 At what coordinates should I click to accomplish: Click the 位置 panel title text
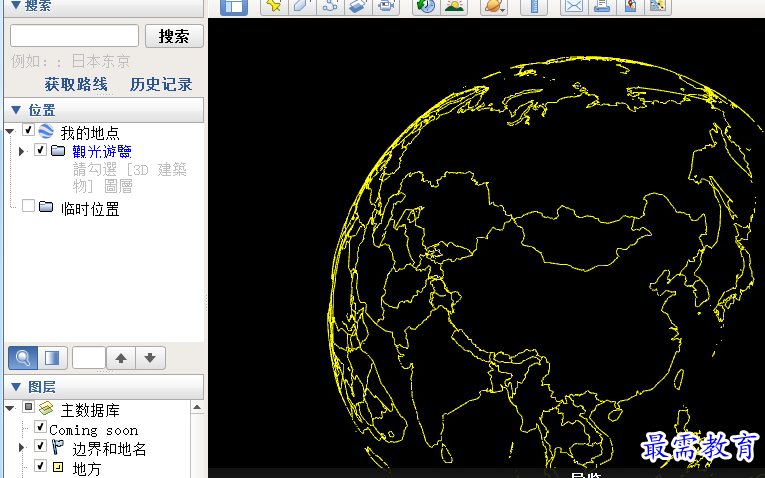tap(42, 110)
